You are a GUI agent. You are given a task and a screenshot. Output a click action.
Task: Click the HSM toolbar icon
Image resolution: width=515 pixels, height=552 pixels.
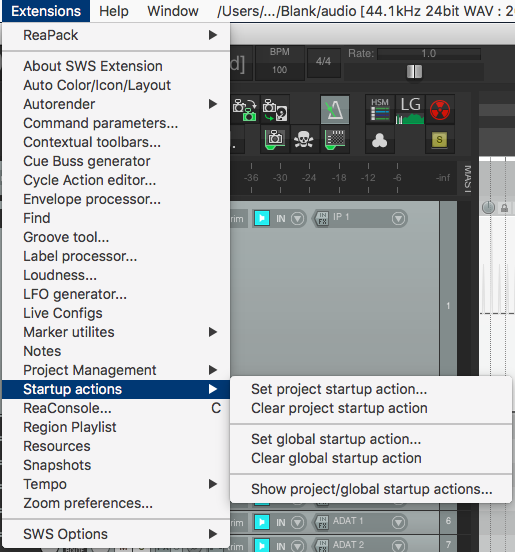pos(379,109)
